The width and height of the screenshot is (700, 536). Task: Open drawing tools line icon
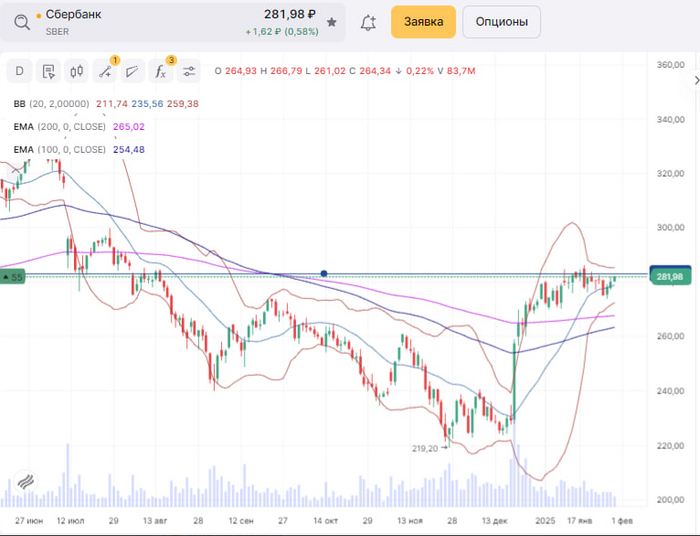tap(104, 71)
